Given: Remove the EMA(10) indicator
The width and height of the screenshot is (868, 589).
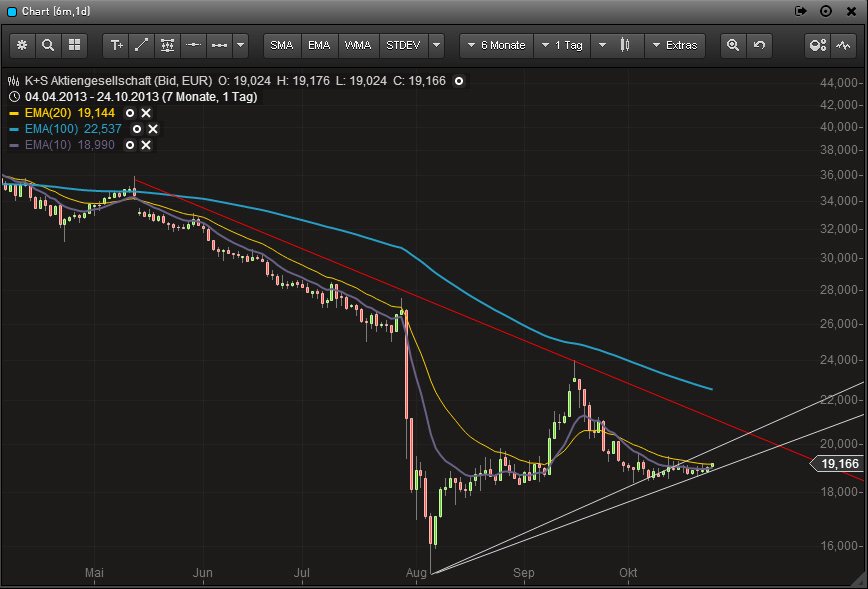Looking at the screenshot, I should pyautogui.click(x=146, y=145).
